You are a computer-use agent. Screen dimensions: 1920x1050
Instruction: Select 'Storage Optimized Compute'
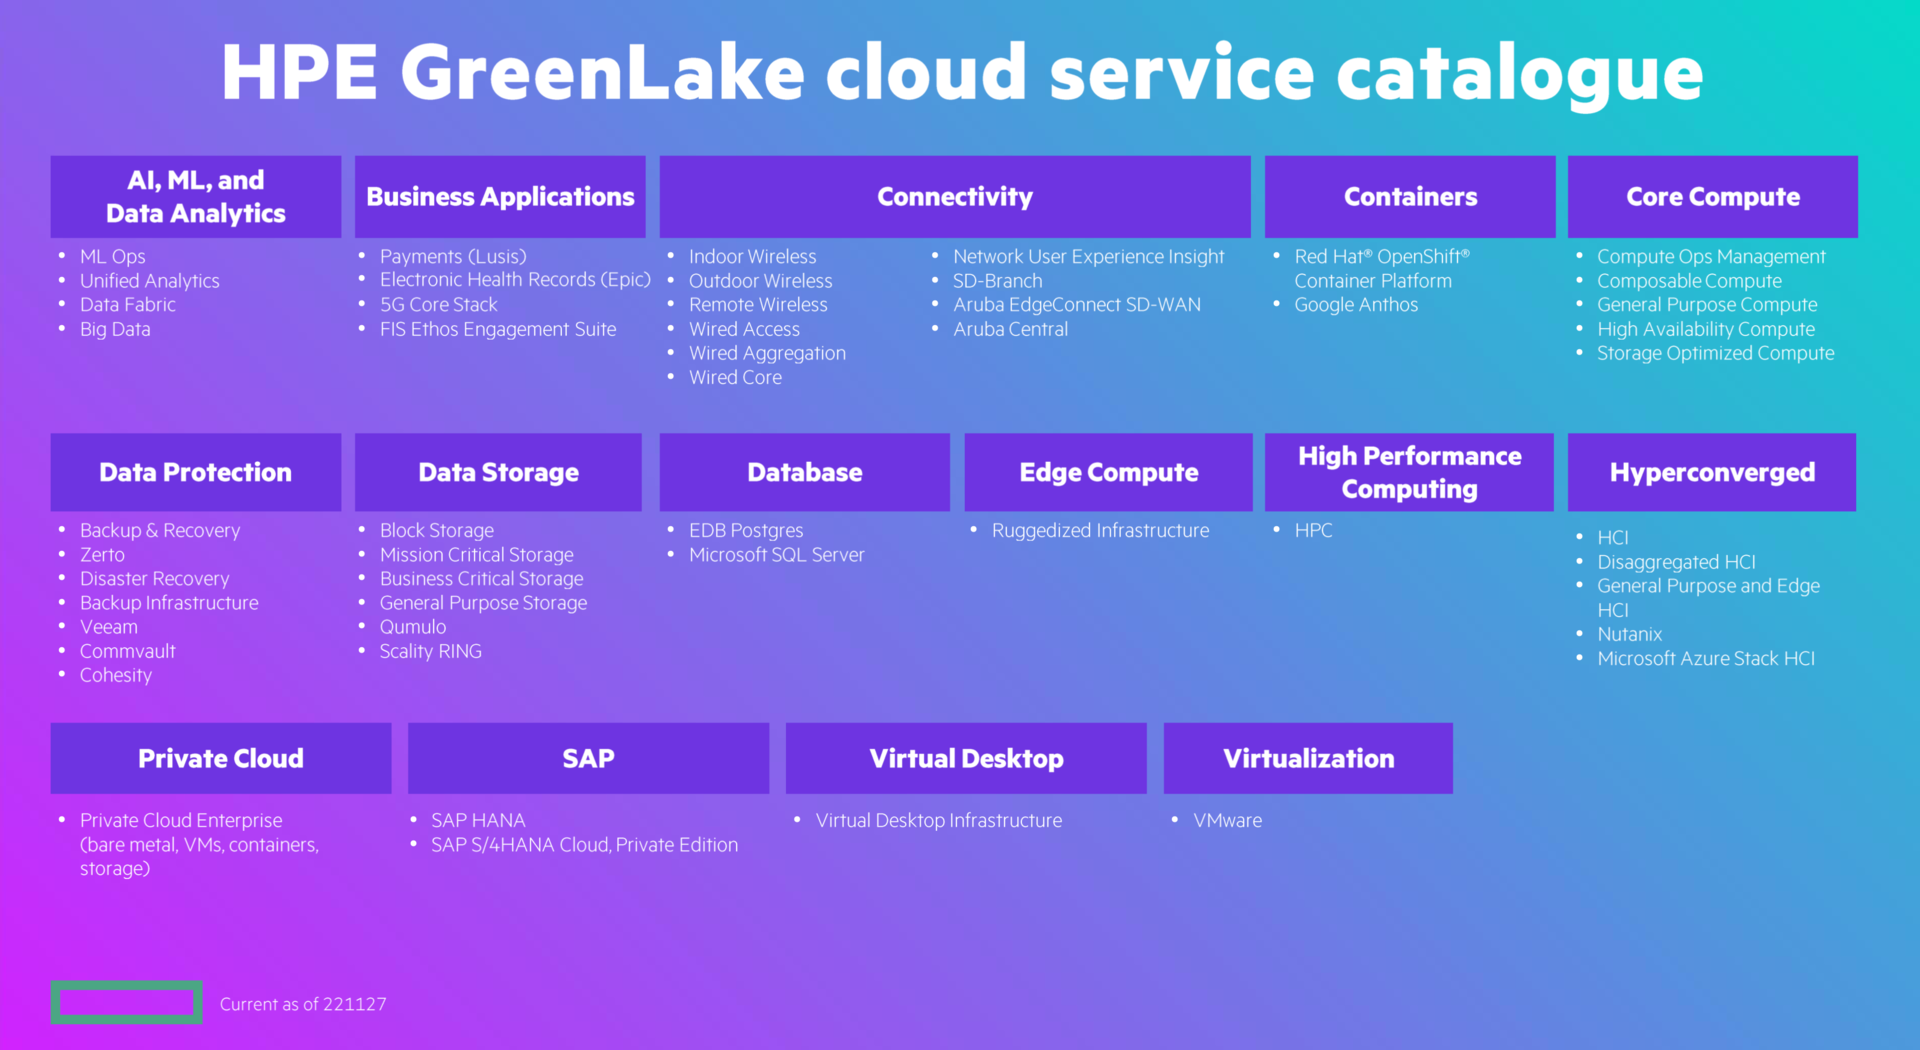1716,353
